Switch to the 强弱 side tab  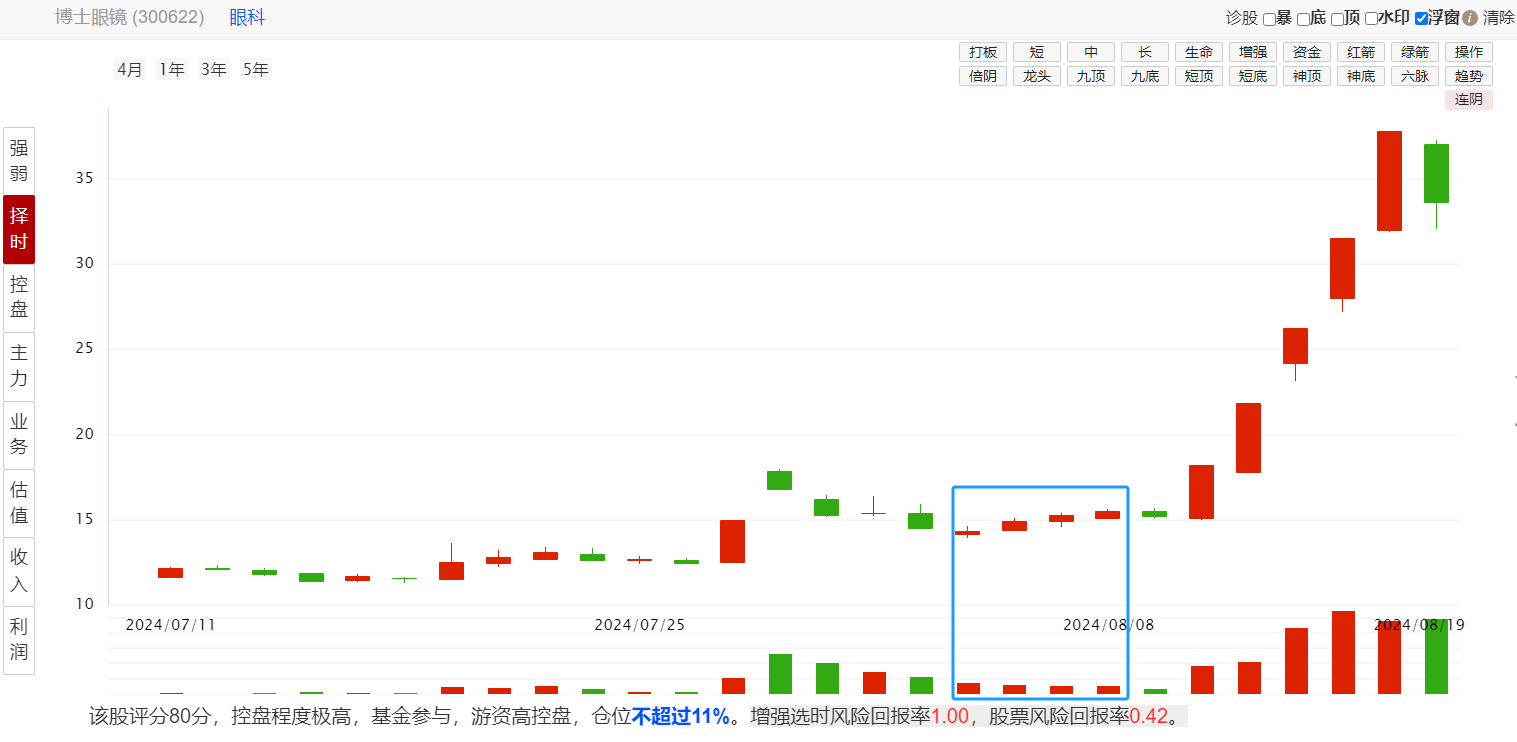[x=19, y=161]
